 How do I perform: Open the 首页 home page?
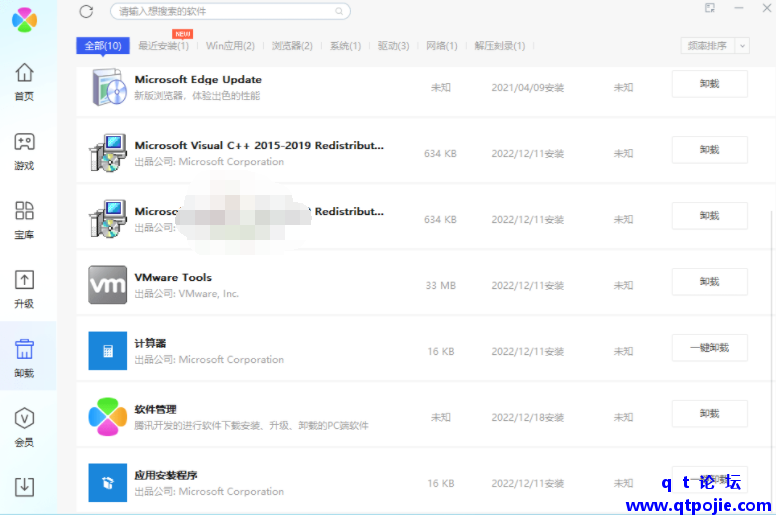[24, 82]
